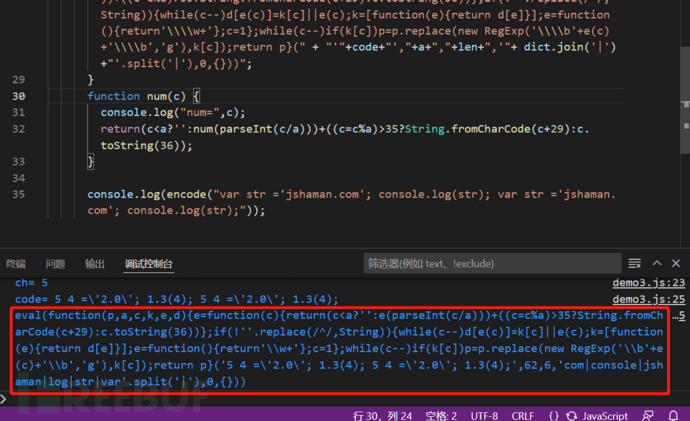Click line number 32 in the gutter

(x=18, y=129)
